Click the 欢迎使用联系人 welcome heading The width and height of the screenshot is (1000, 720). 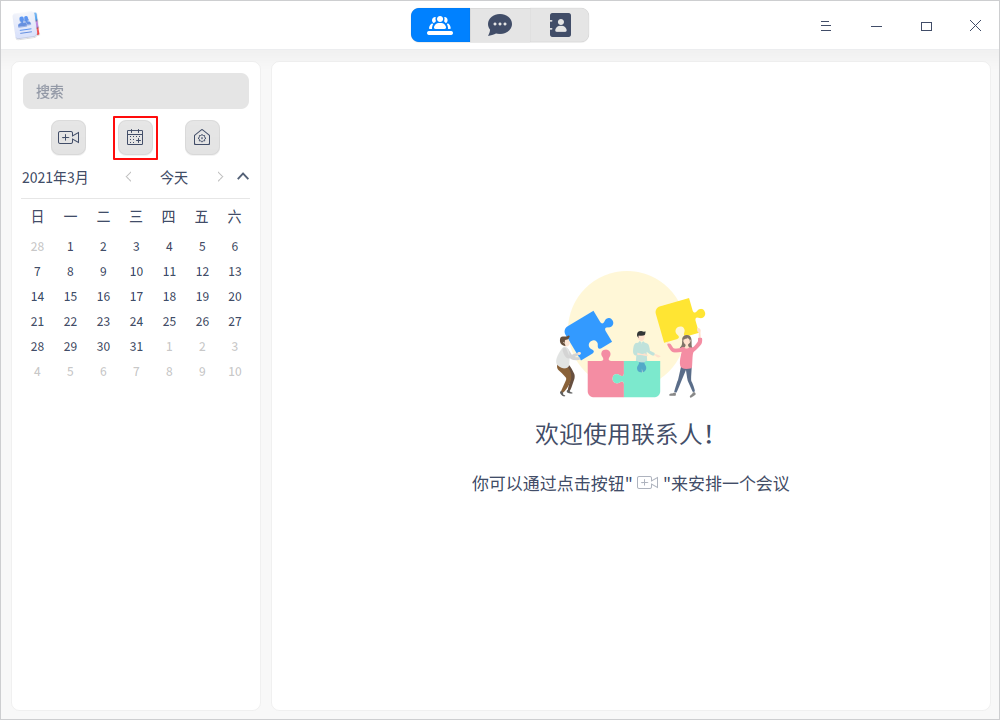pos(624,434)
